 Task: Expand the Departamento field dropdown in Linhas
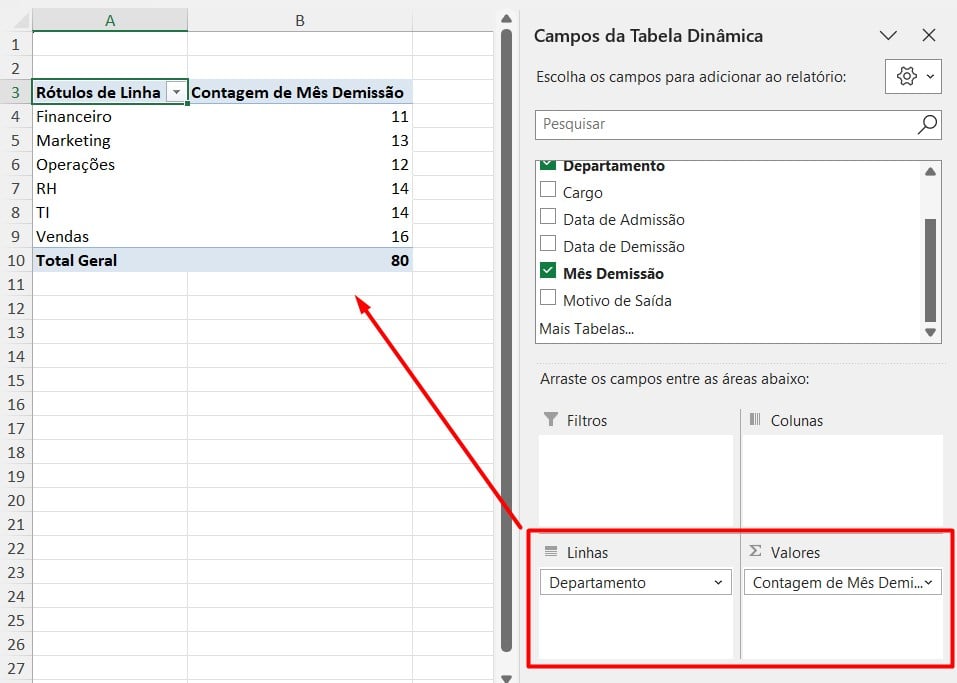pyautogui.click(x=718, y=583)
